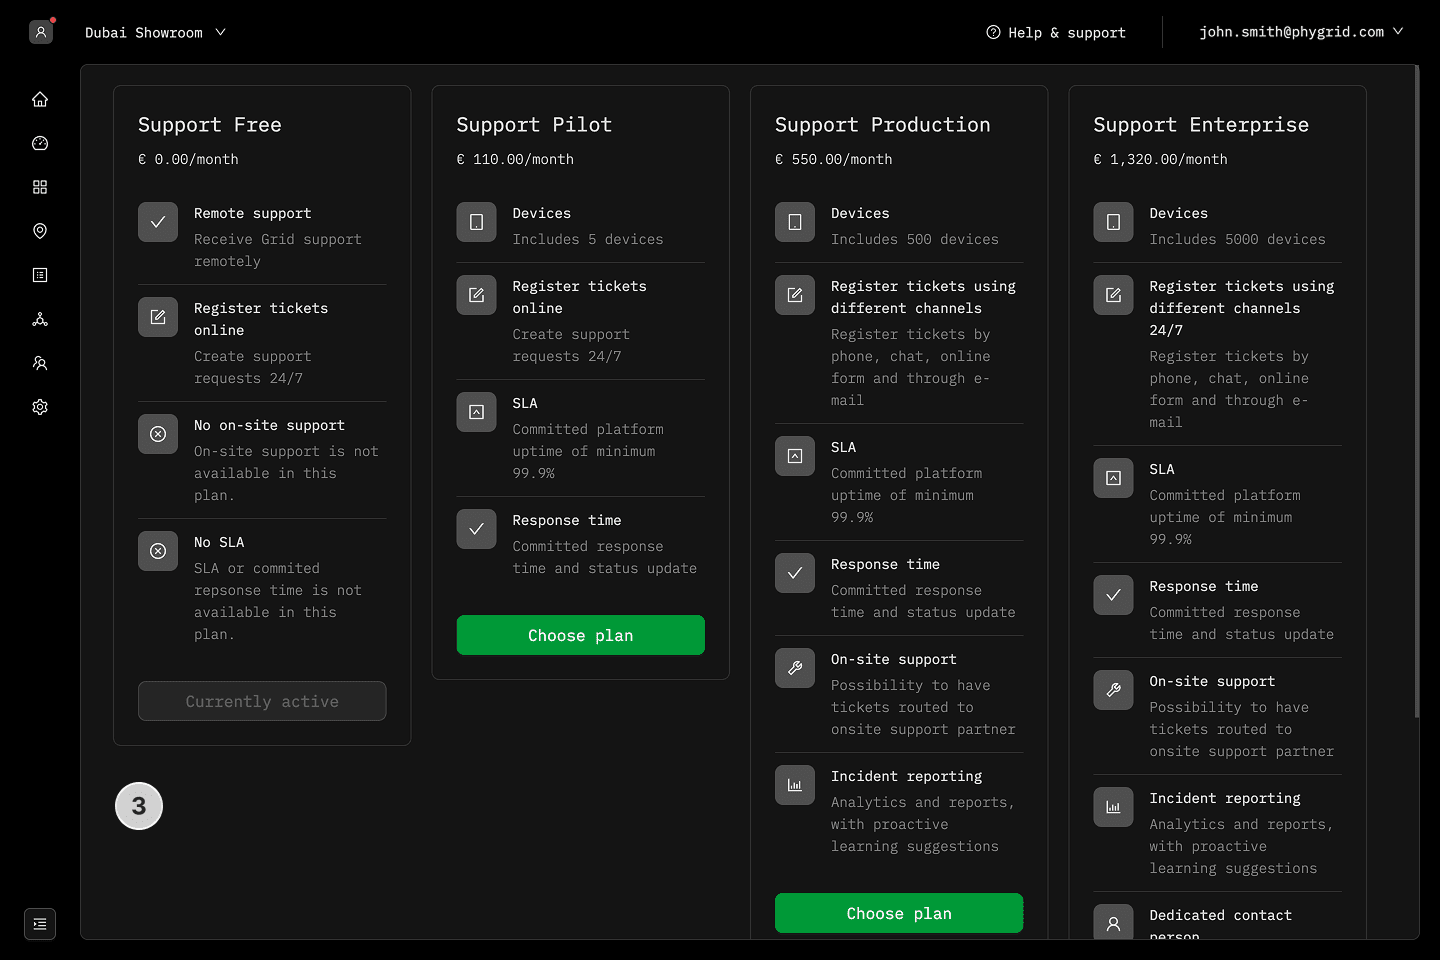Image resolution: width=1440 pixels, height=960 pixels.
Task: Open the apps grid icon in sidebar
Action: click(40, 187)
